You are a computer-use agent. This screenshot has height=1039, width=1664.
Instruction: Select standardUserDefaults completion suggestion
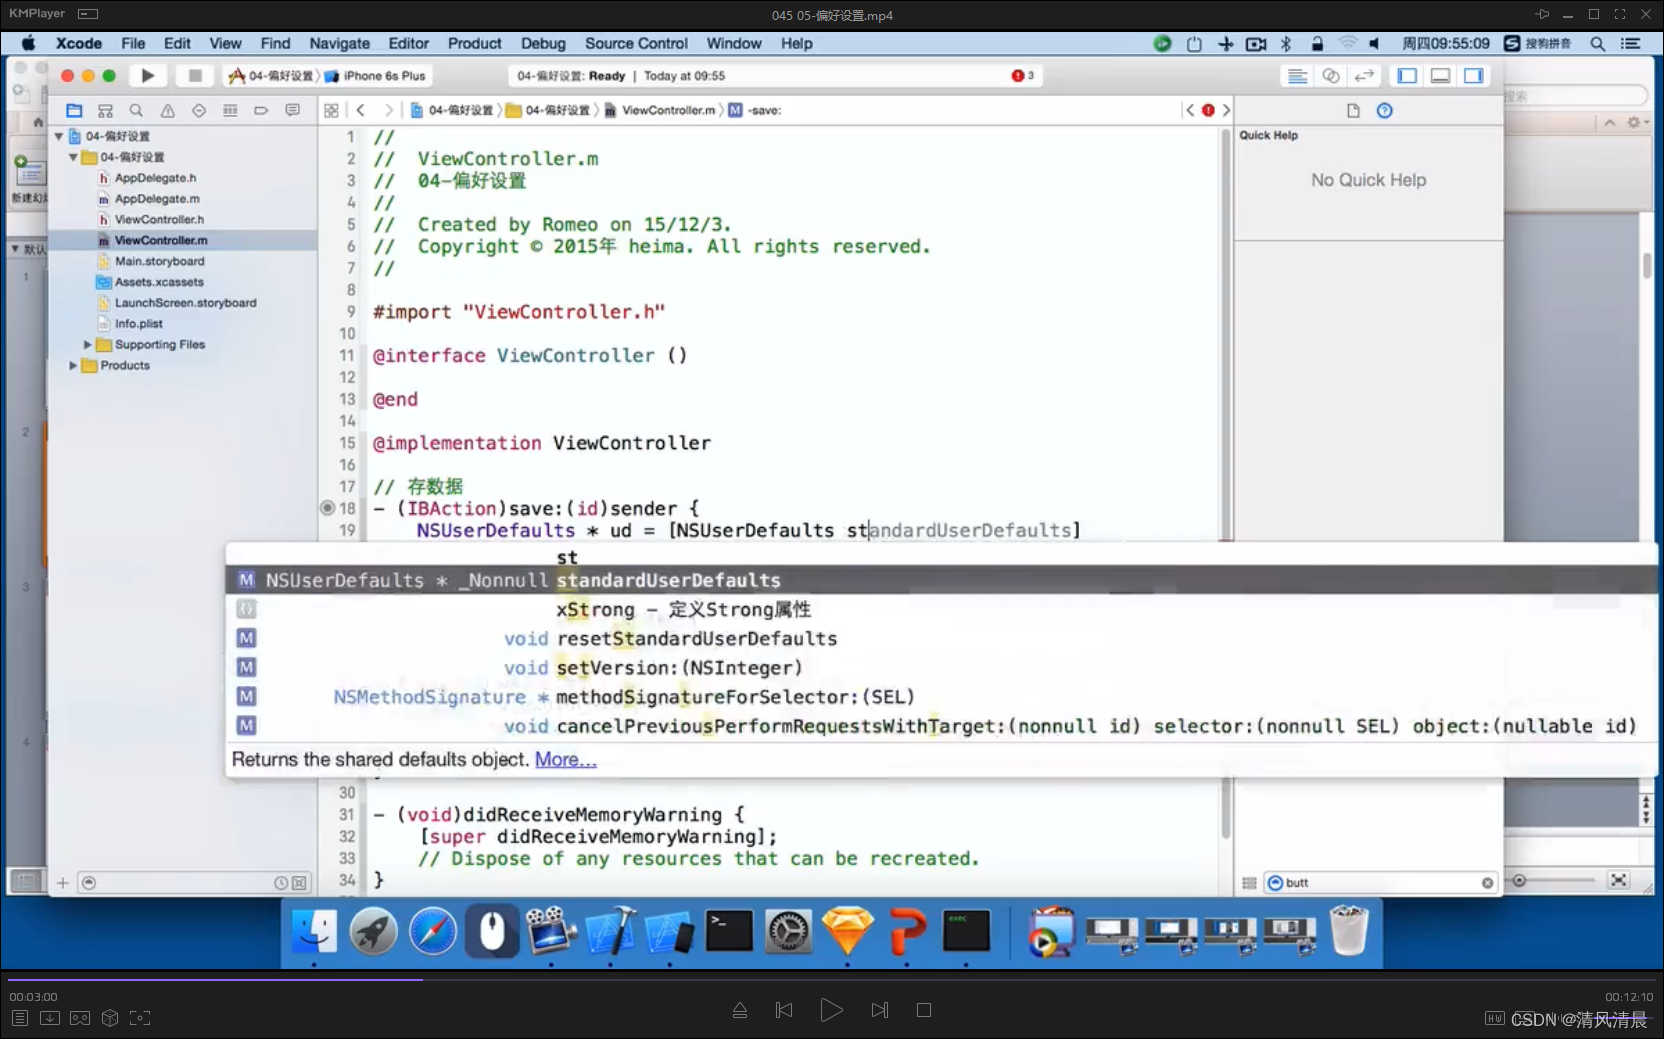[x=941, y=580]
